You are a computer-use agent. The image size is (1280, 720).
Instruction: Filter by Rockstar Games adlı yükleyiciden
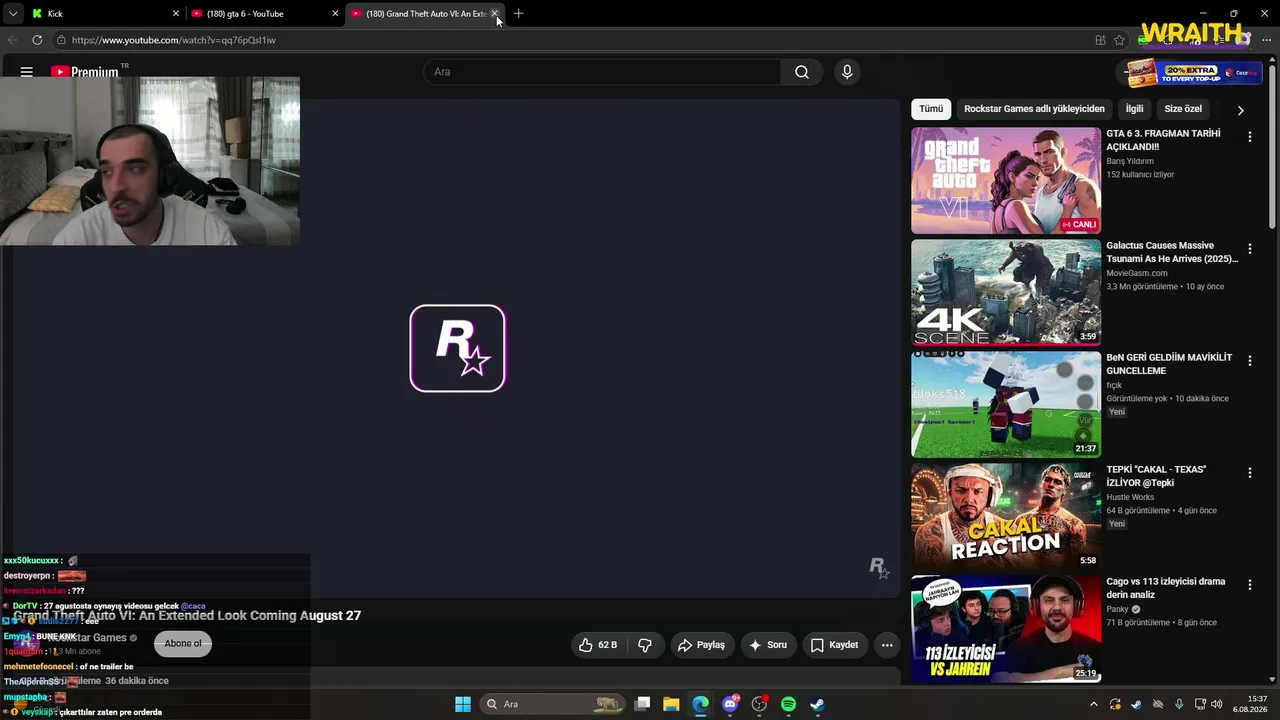[1034, 109]
